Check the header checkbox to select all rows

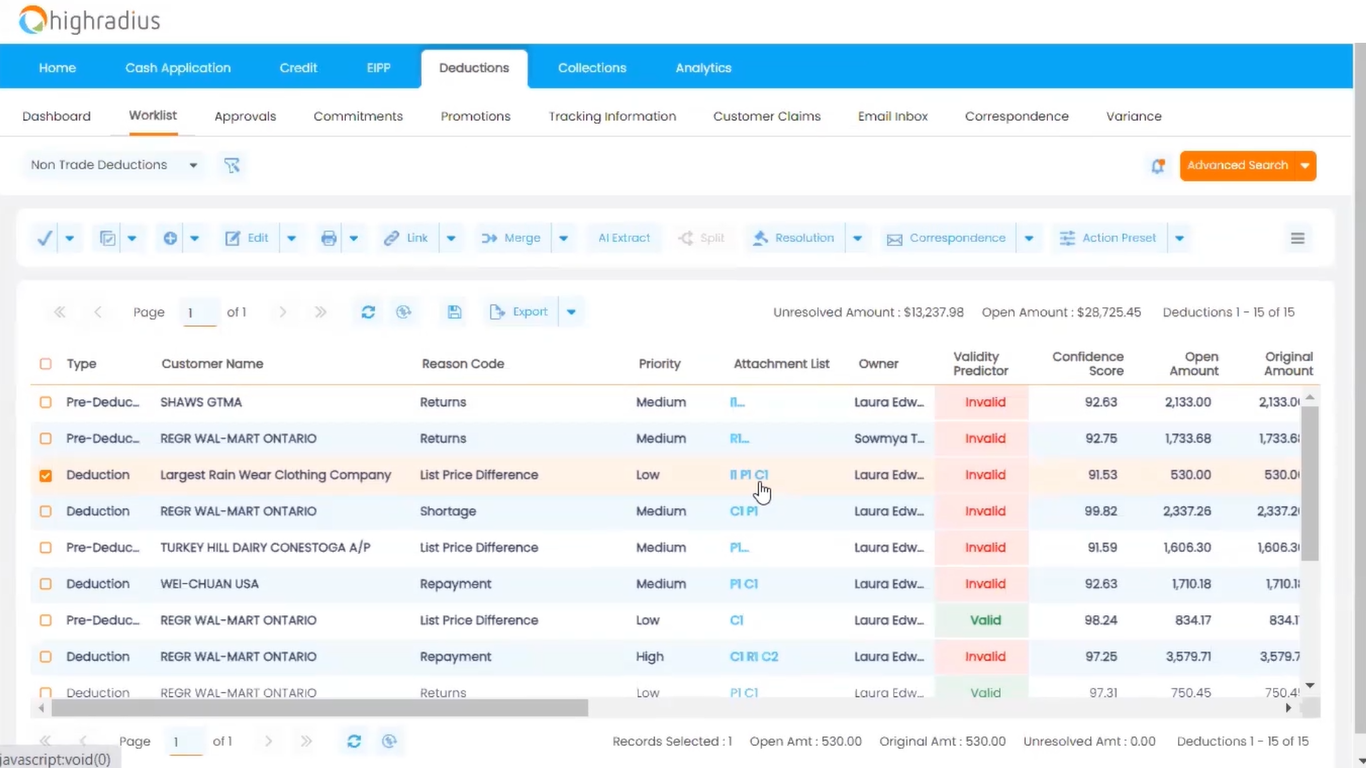[x=45, y=364]
